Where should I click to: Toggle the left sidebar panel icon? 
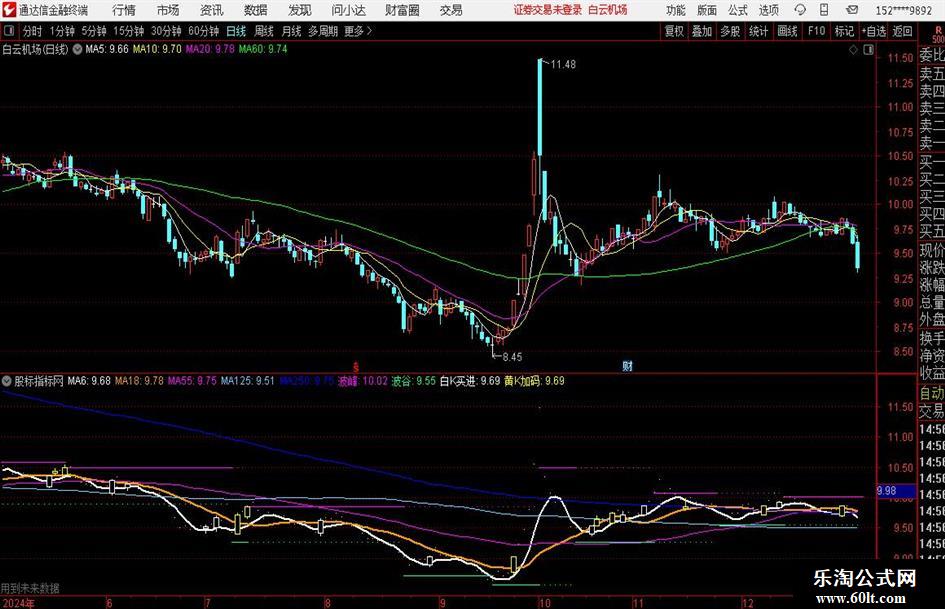pyautogui.click(x=8, y=31)
